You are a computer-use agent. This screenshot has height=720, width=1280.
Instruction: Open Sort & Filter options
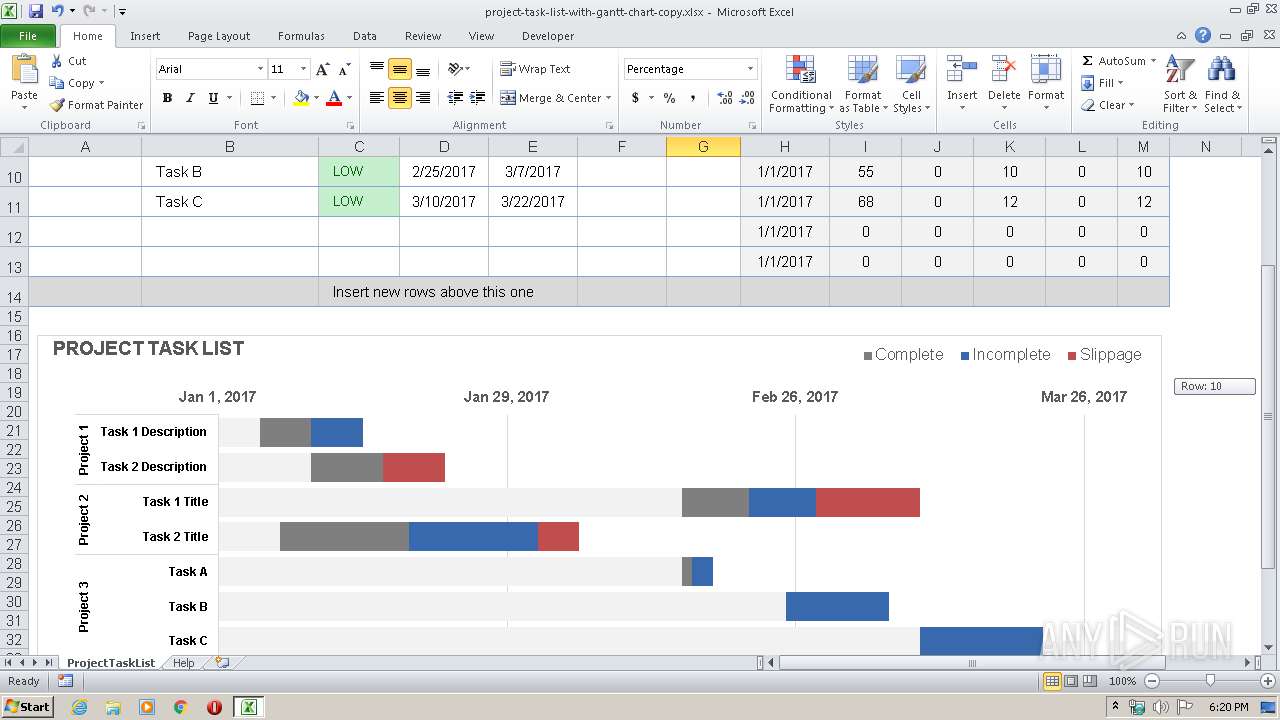tap(1180, 85)
